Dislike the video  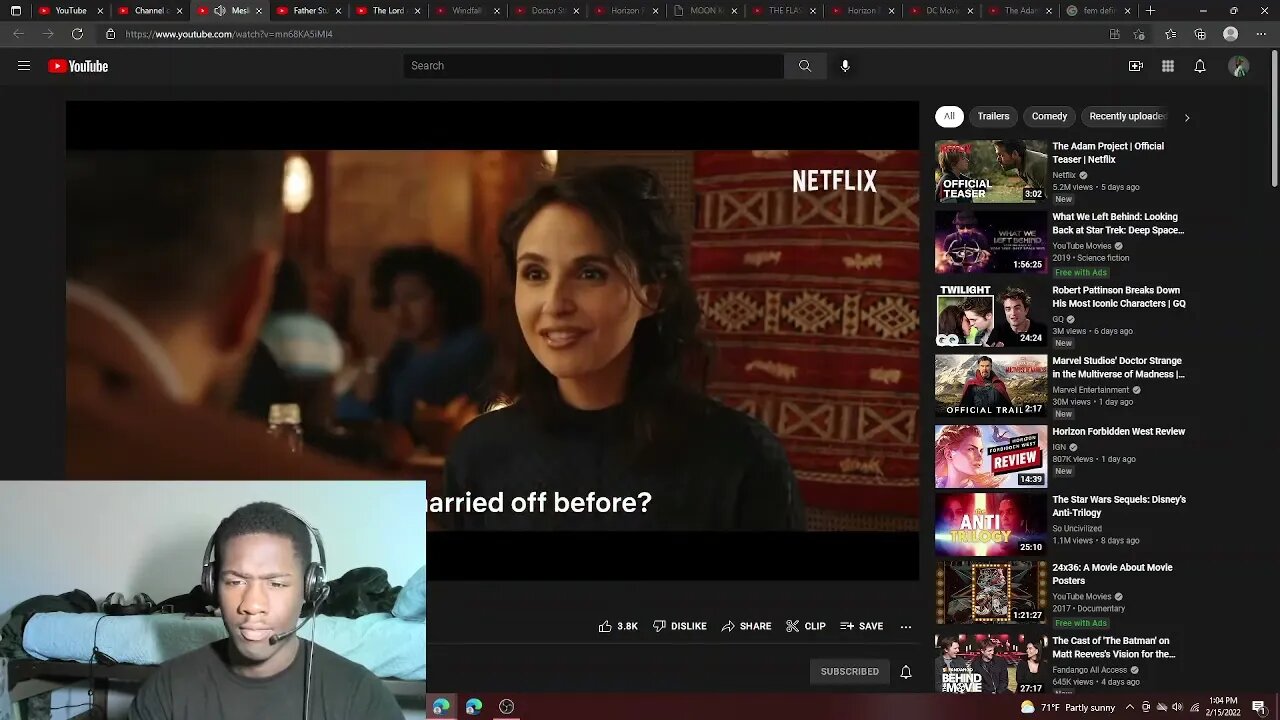(x=680, y=626)
